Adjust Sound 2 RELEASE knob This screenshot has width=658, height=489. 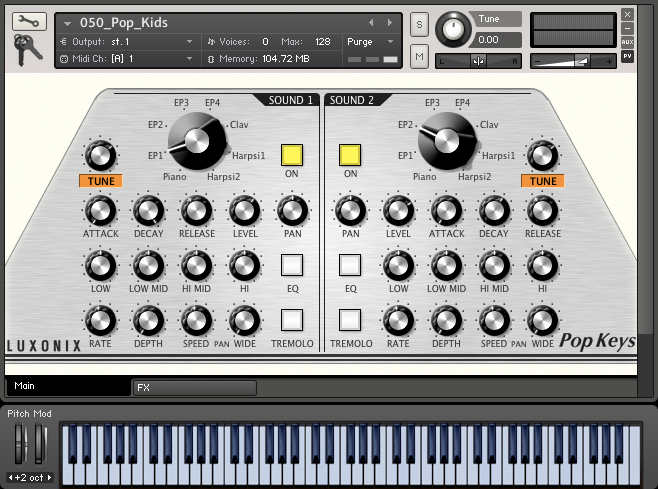click(x=542, y=211)
